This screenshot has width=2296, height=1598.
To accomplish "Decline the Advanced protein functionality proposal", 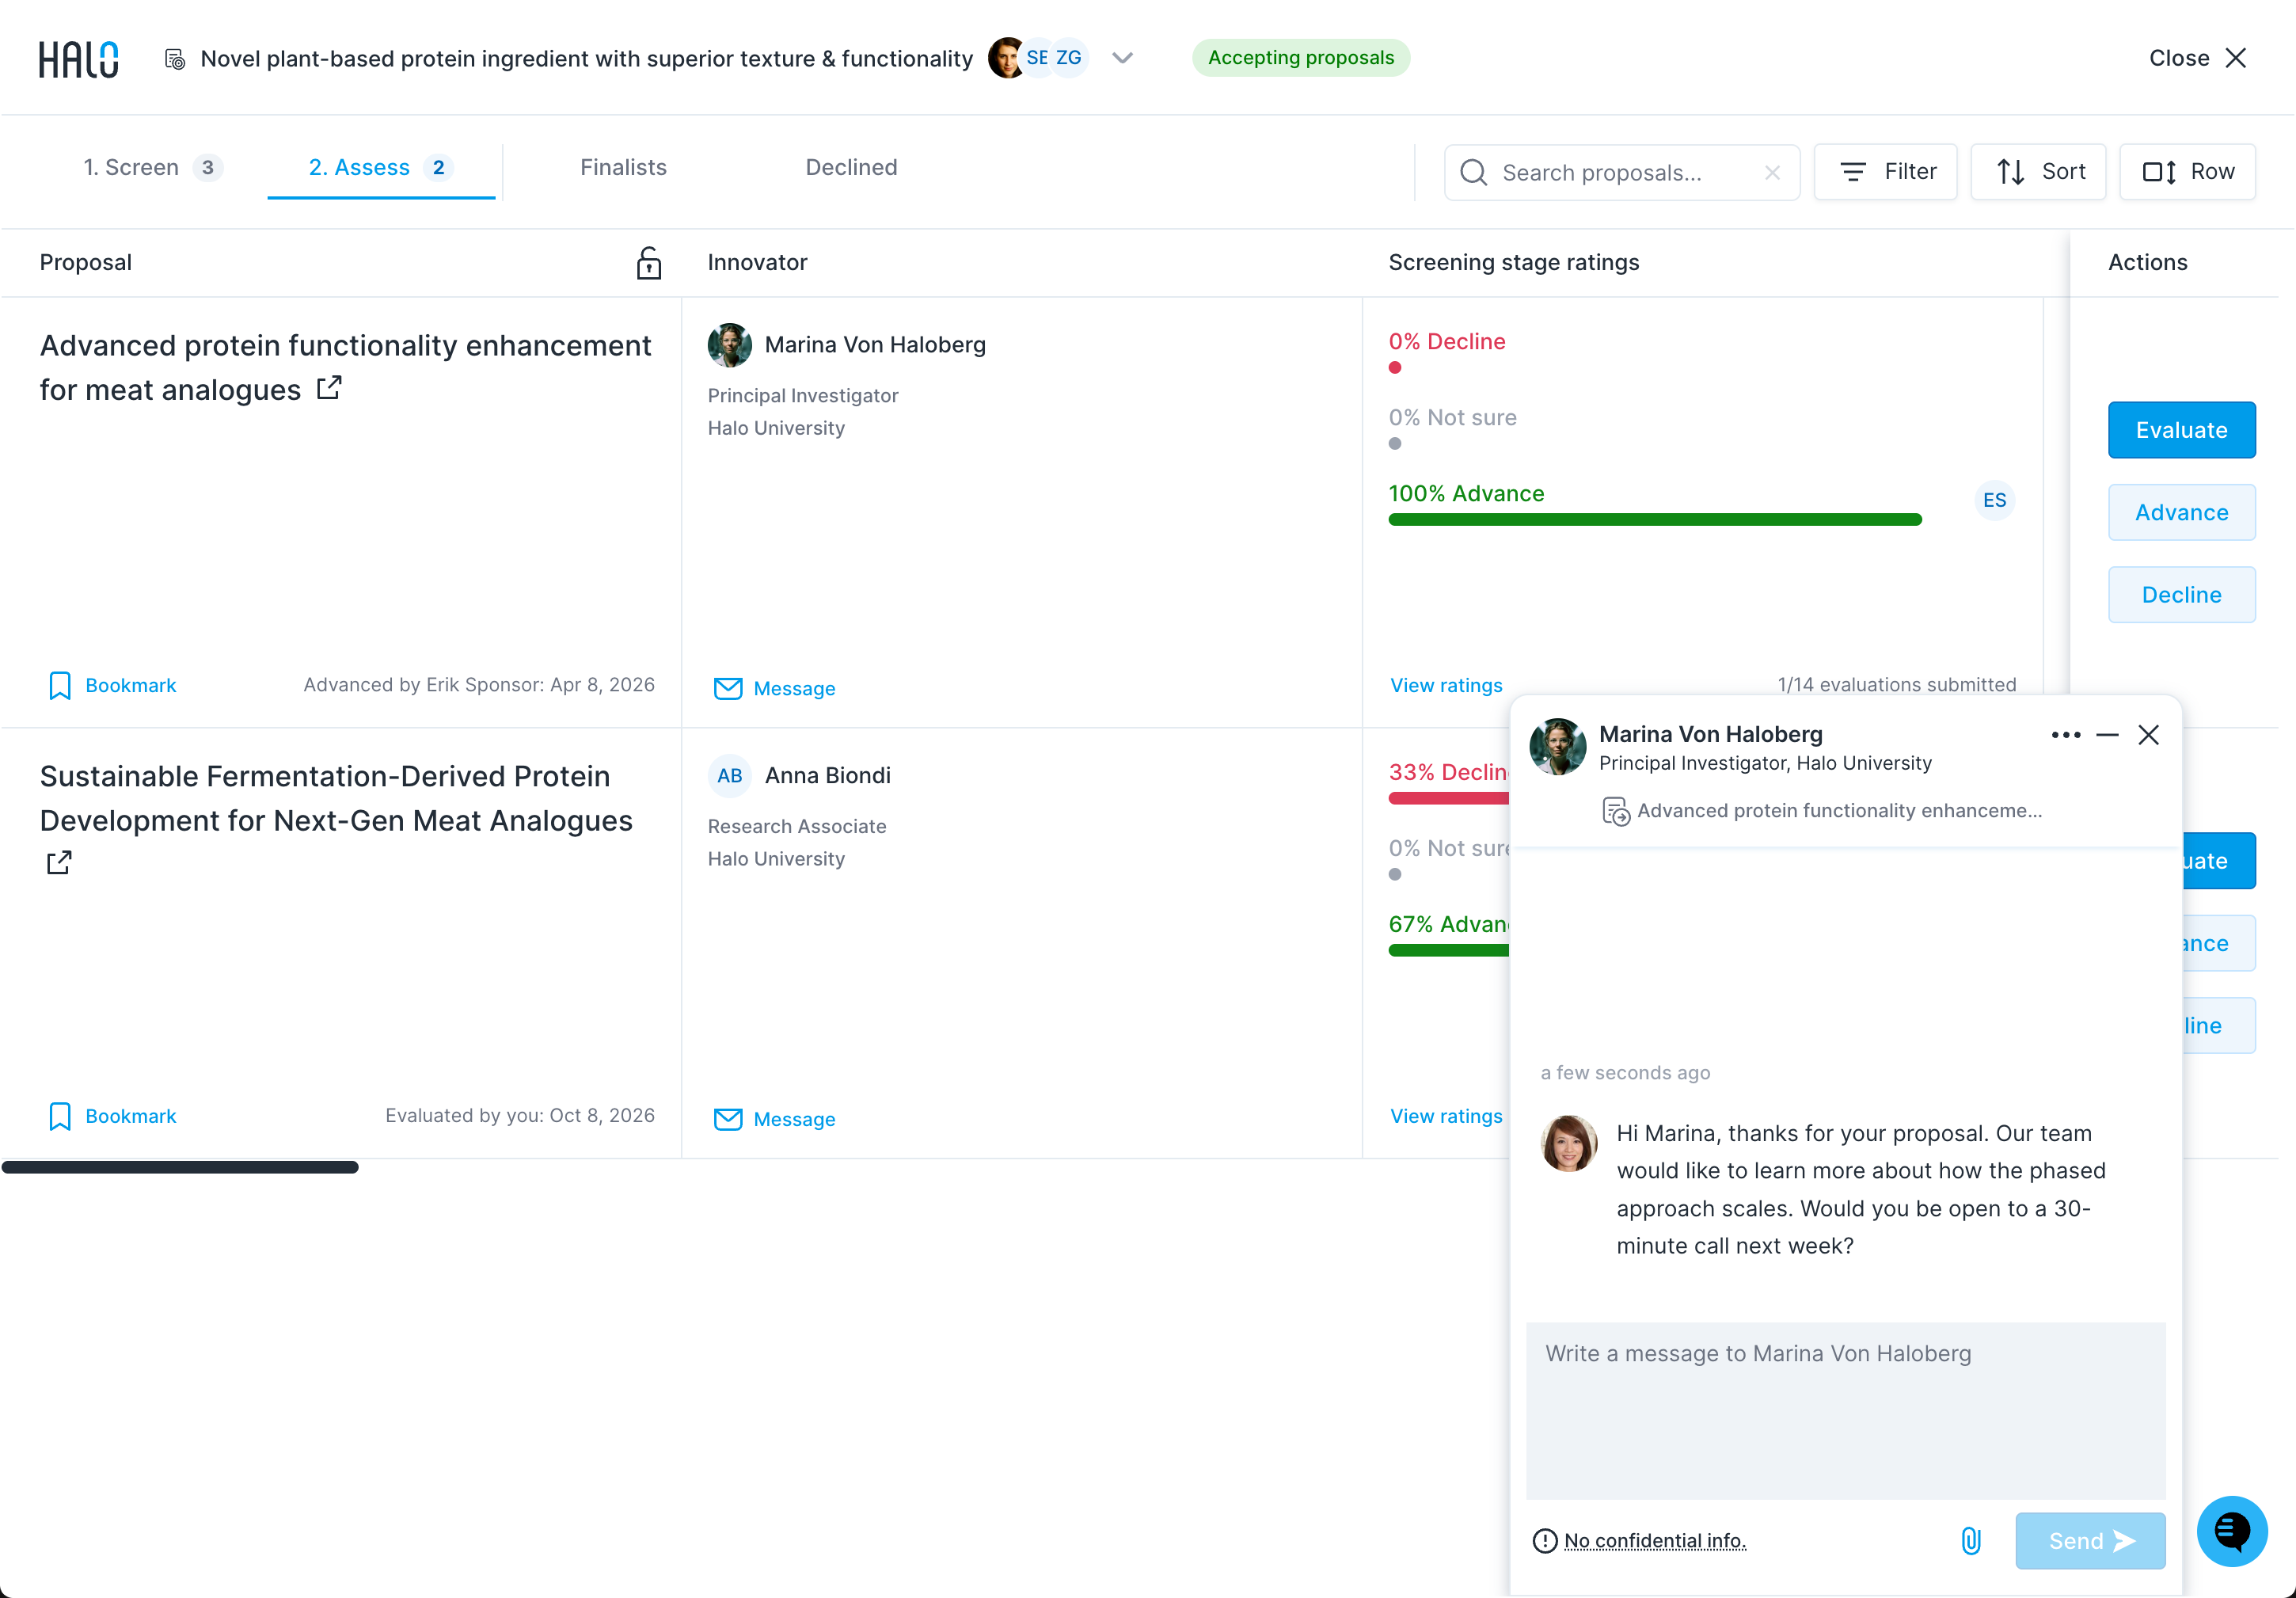I will click(2181, 595).
